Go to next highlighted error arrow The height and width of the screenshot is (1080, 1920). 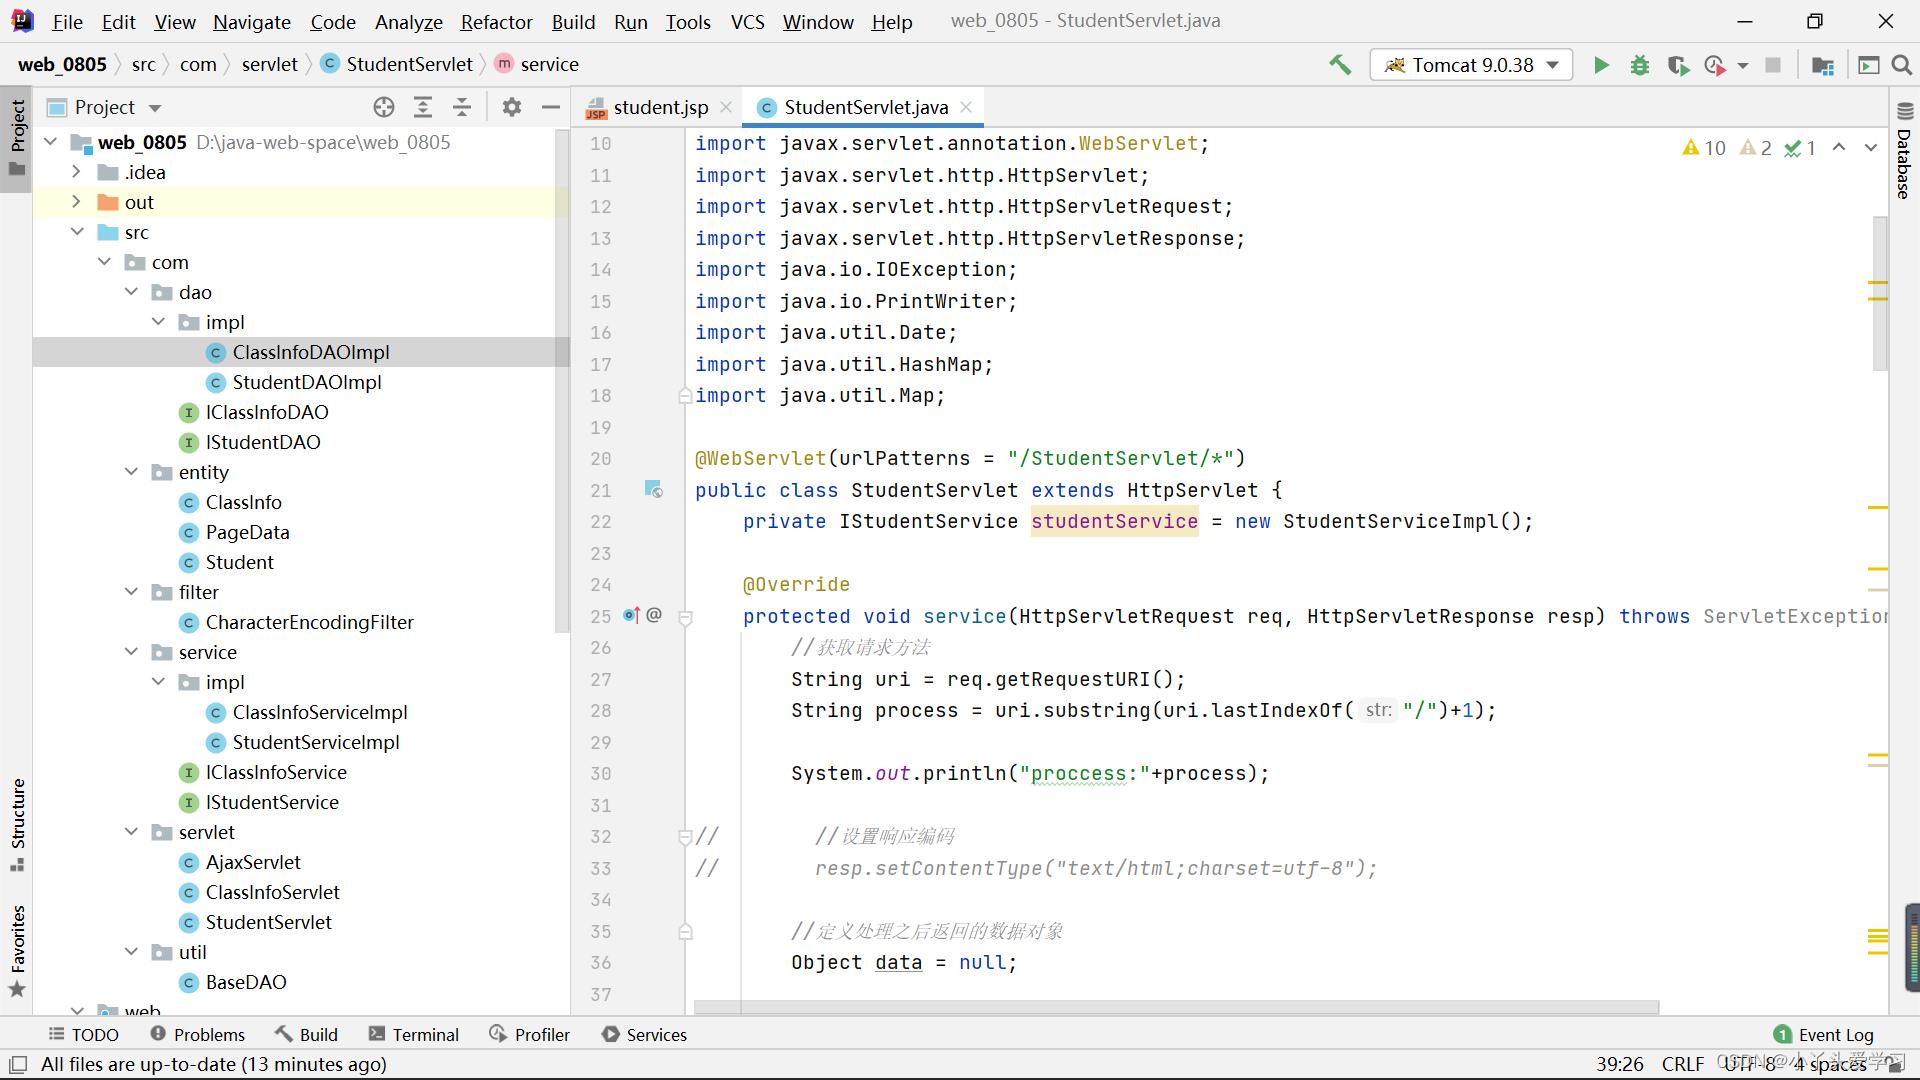click(1870, 148)
